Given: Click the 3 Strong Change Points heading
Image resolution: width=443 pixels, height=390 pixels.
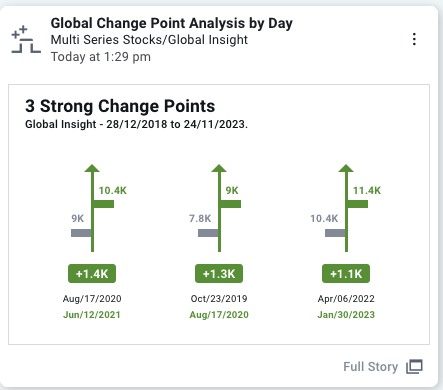Looking at the screenshot, I should [120, 106].
